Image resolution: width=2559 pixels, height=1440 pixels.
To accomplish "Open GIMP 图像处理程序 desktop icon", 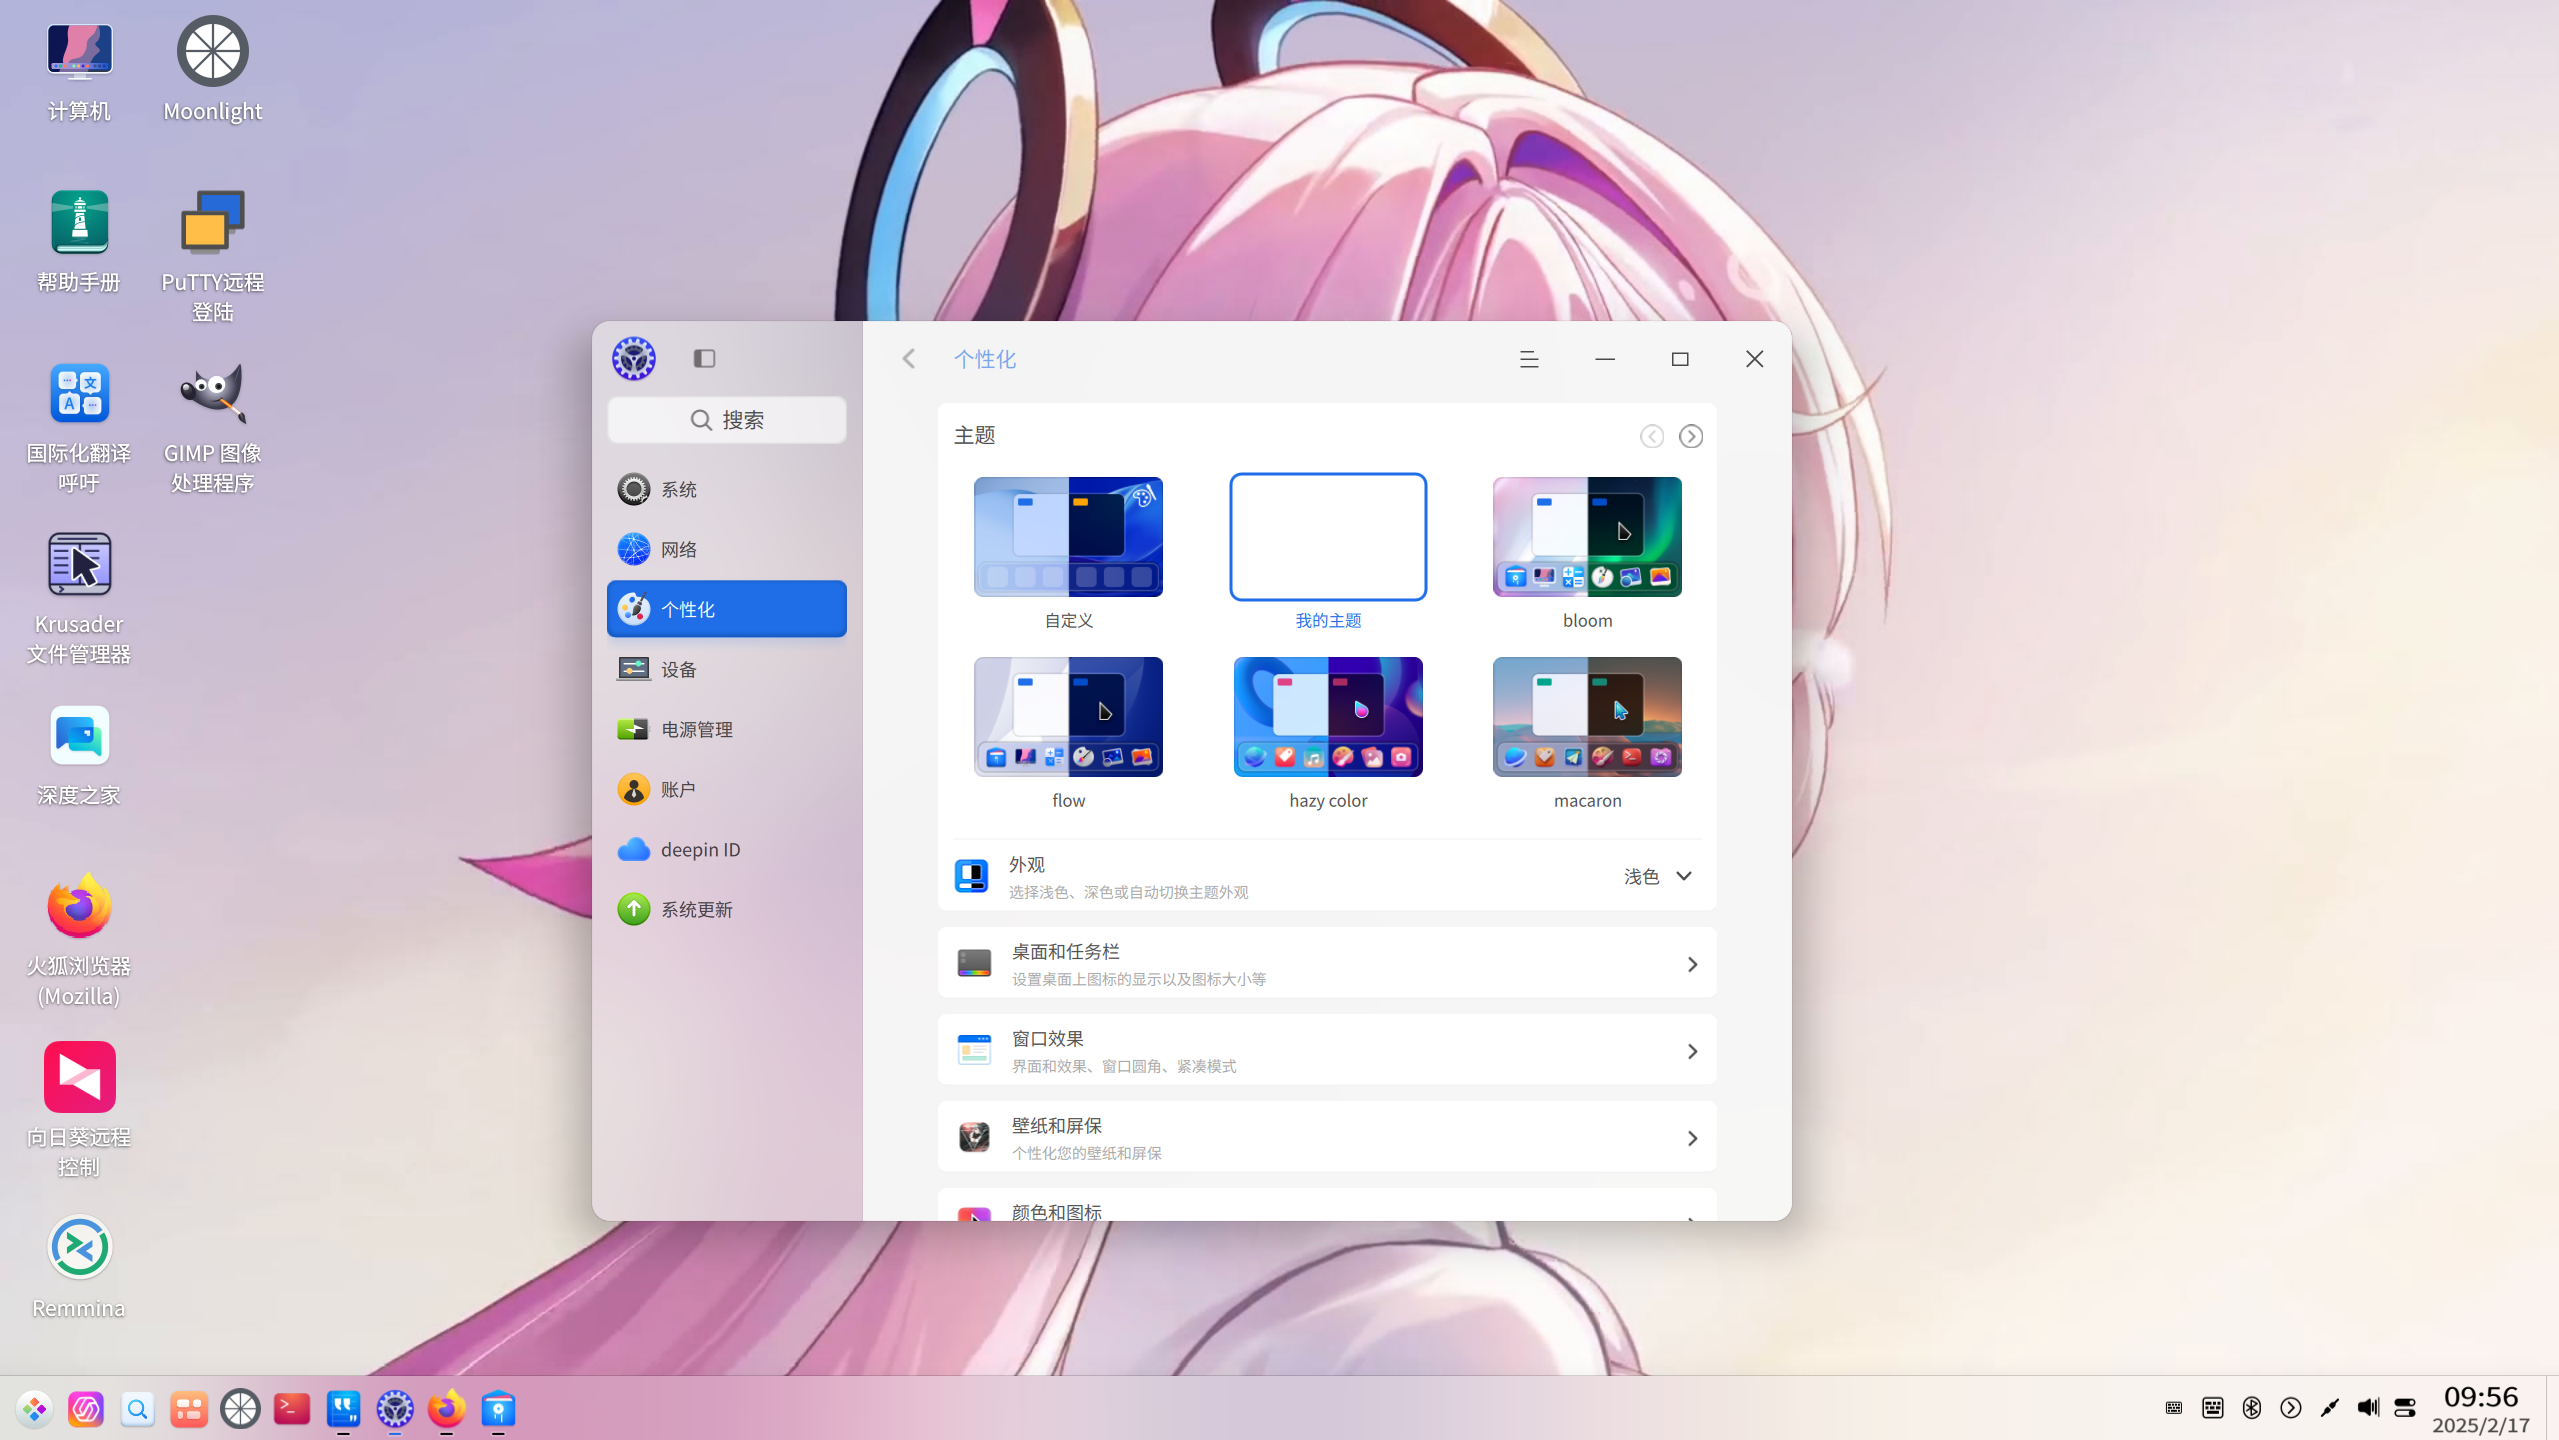I will pos(213,427).
